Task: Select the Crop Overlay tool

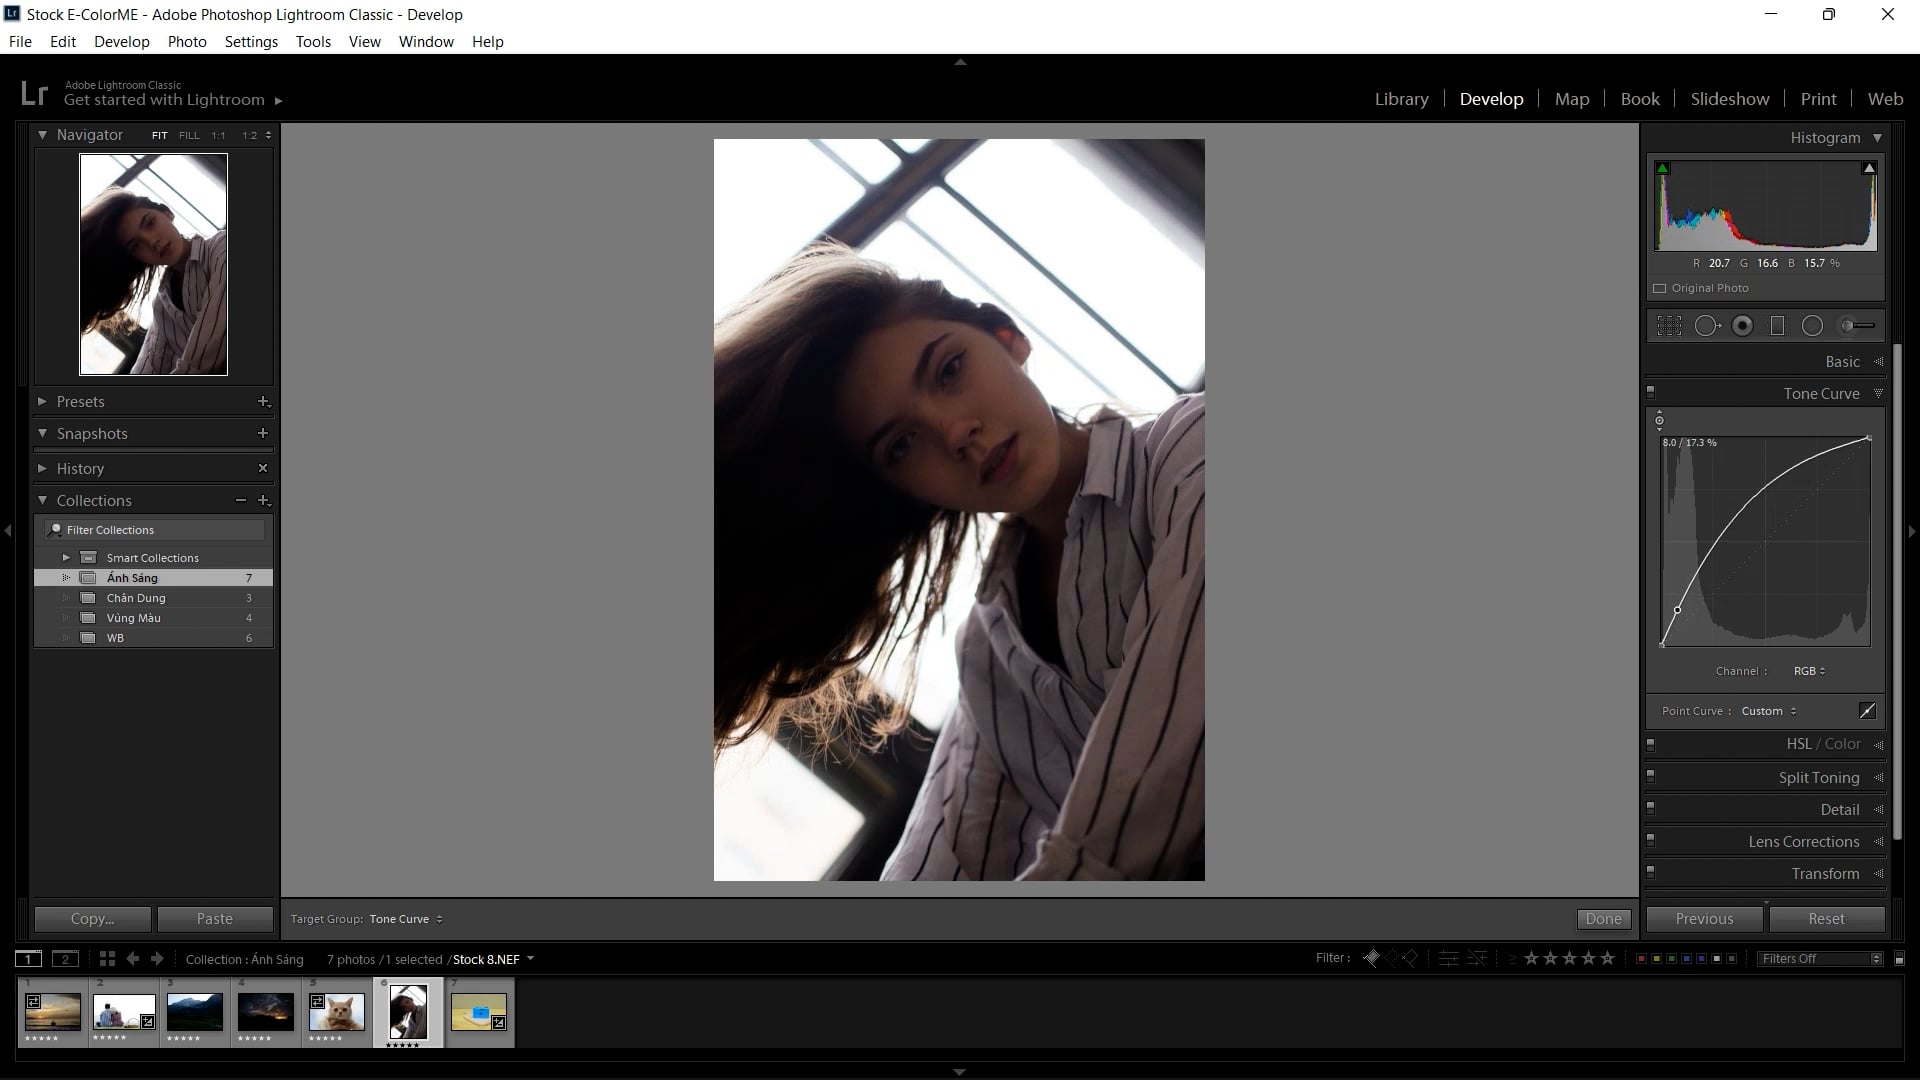Action: pos(1669,326)
